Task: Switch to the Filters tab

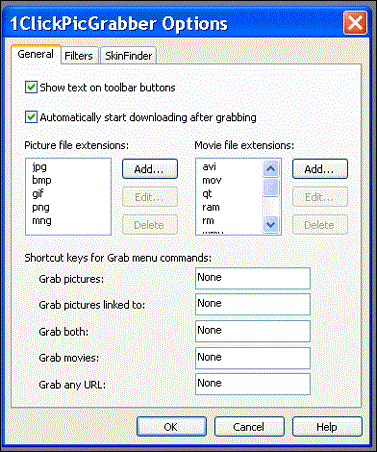Action: coord(79,56)
